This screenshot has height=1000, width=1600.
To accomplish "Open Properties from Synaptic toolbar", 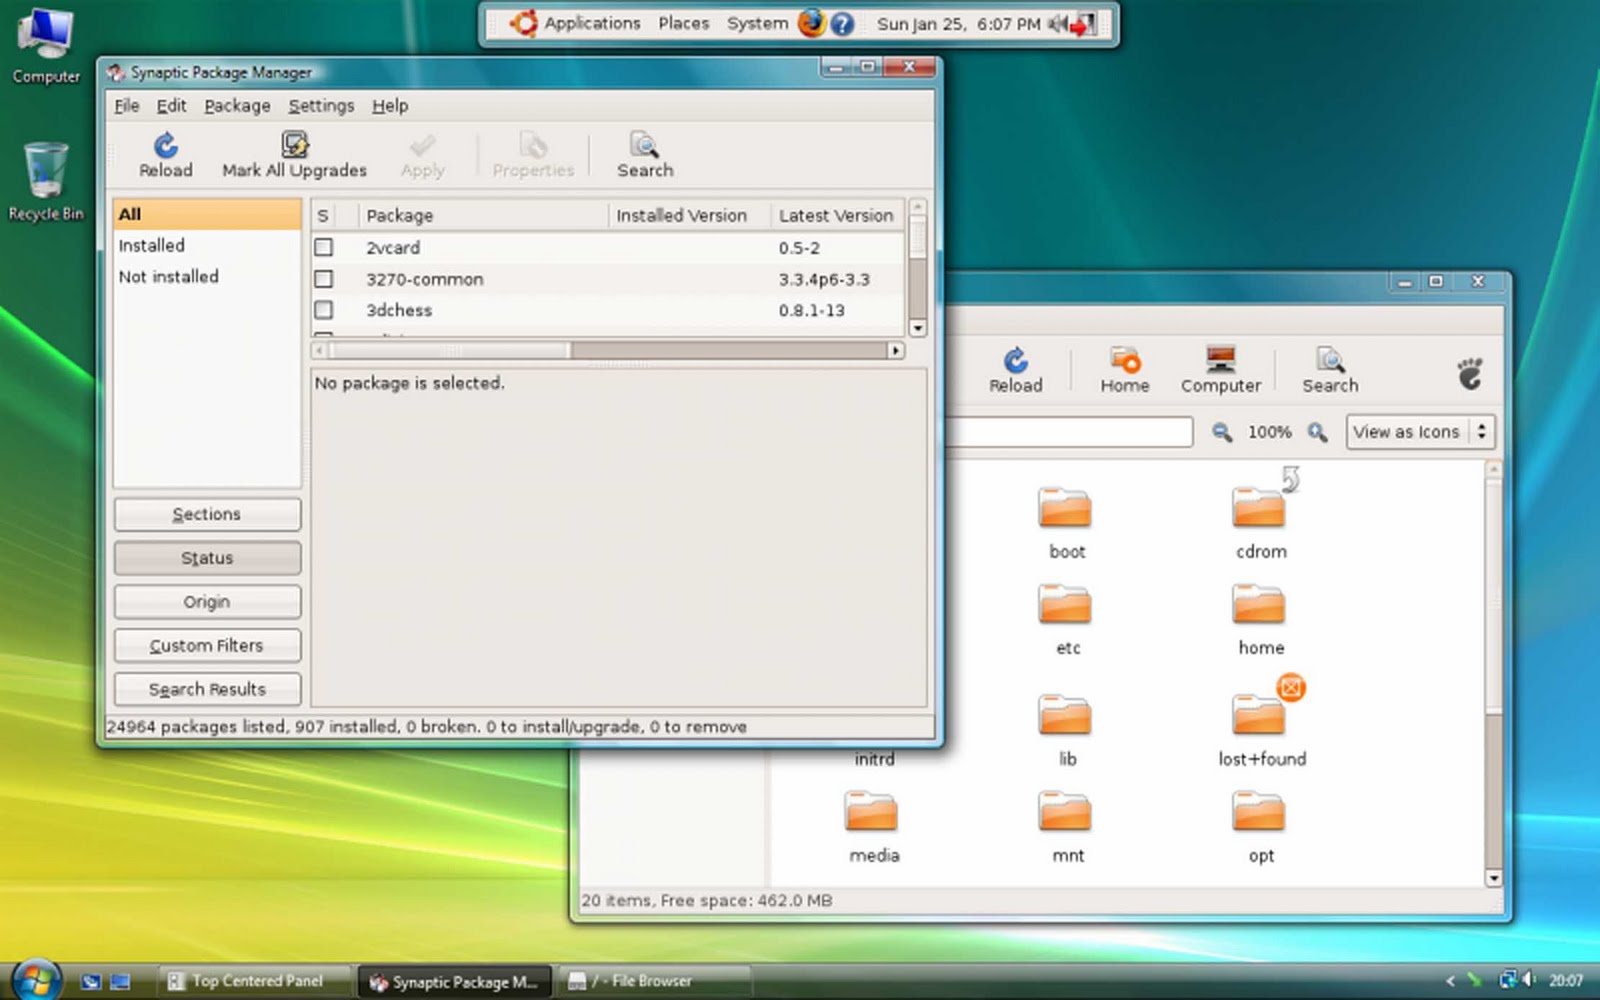I will [x=533, y=146].
